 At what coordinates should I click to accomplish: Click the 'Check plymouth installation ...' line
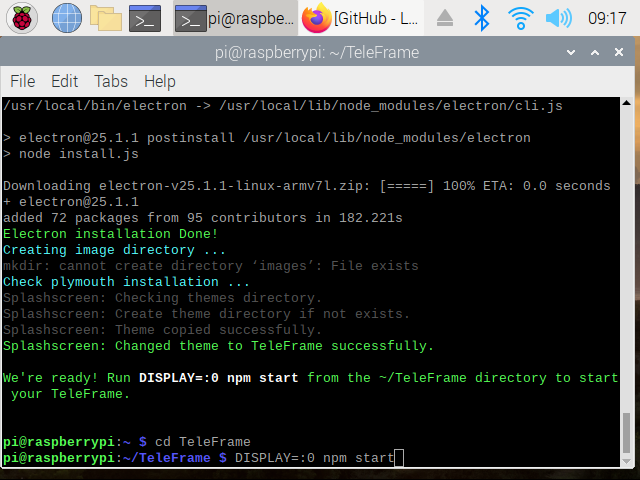point(126,282)
